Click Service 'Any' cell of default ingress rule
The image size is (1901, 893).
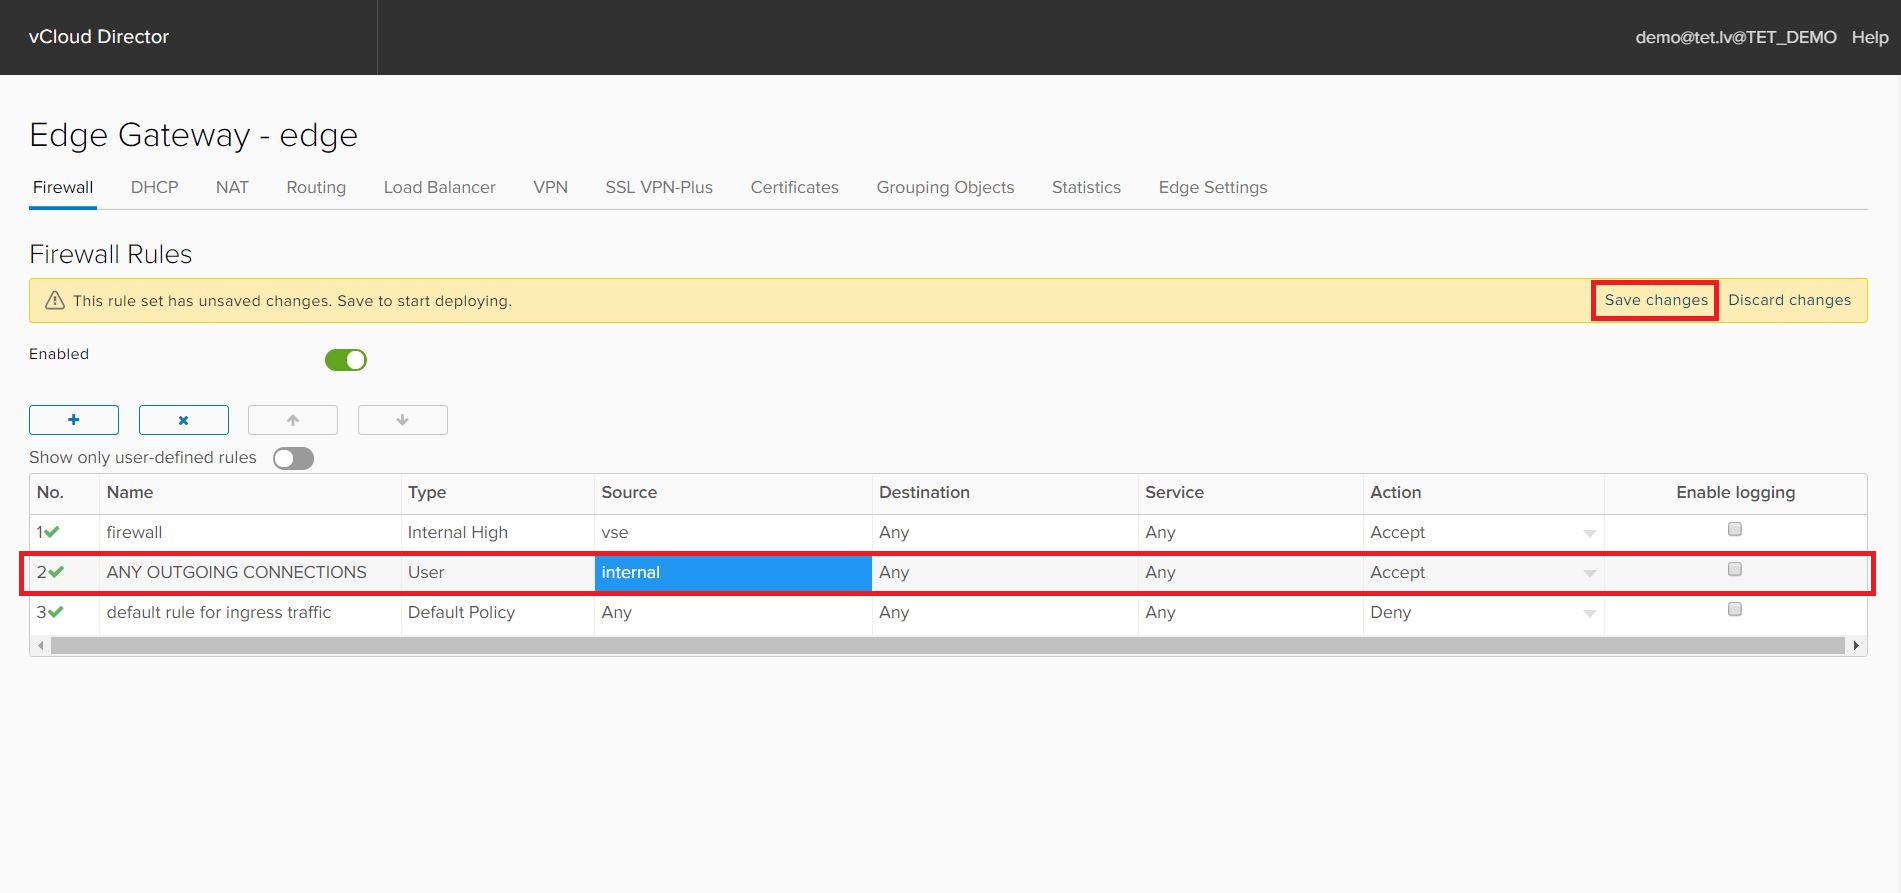(x=1251, y=612)
